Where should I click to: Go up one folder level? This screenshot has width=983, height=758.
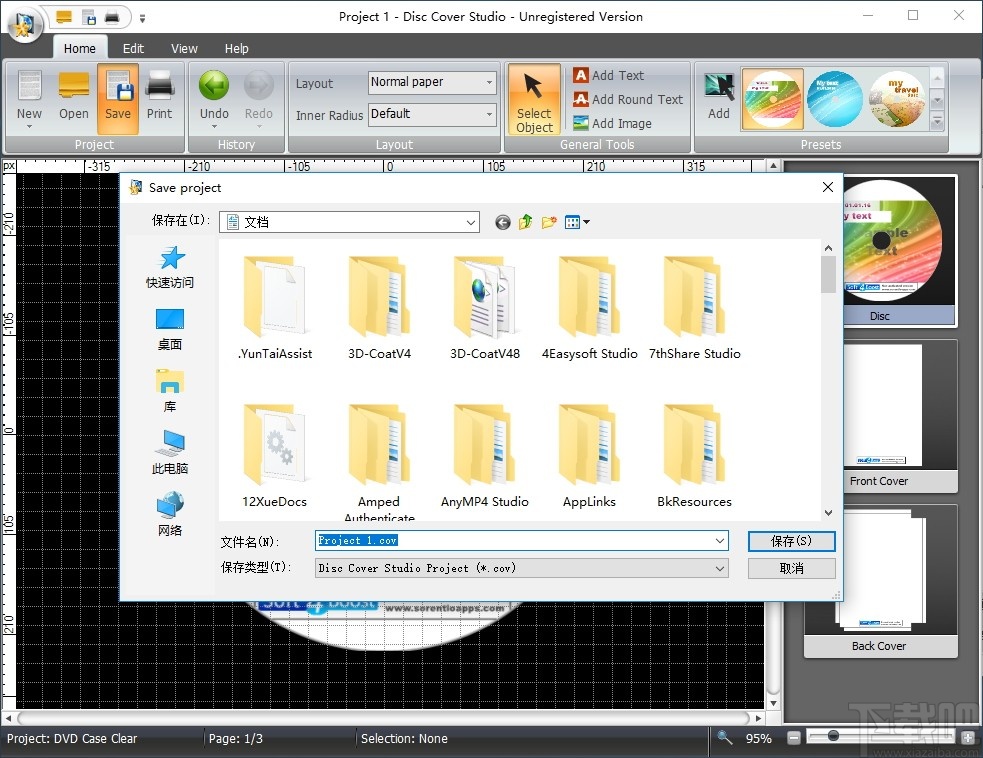(526, 222)
